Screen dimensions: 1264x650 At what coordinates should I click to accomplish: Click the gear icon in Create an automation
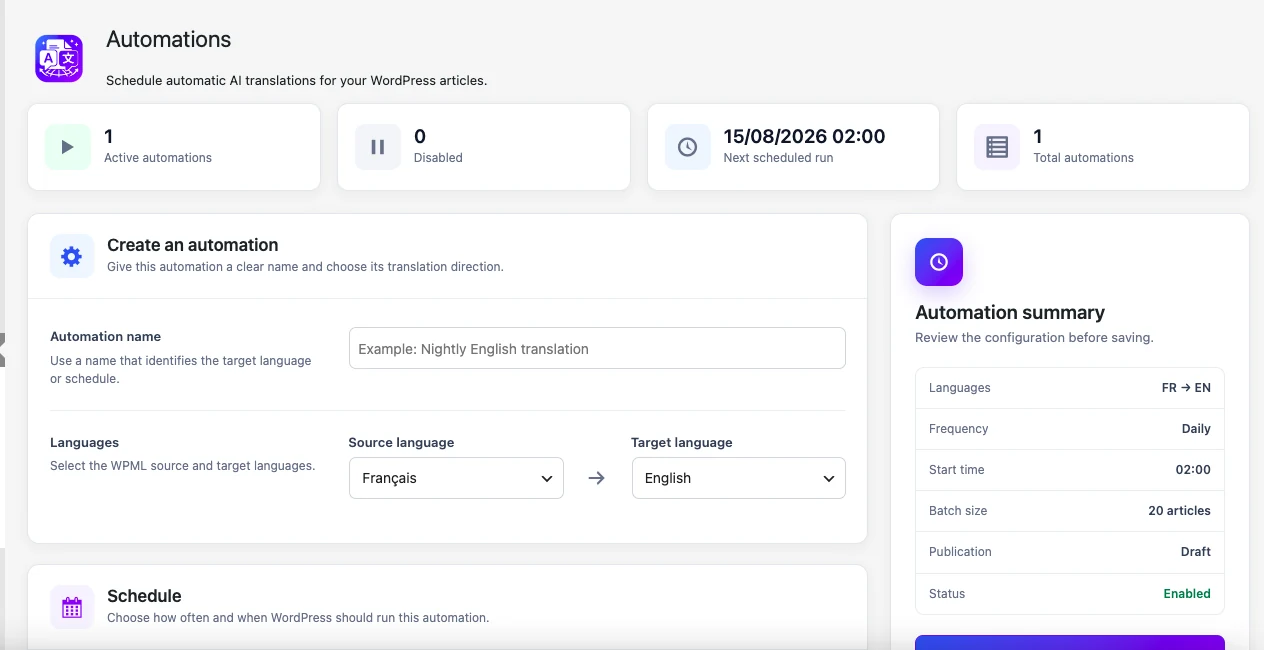72,256
